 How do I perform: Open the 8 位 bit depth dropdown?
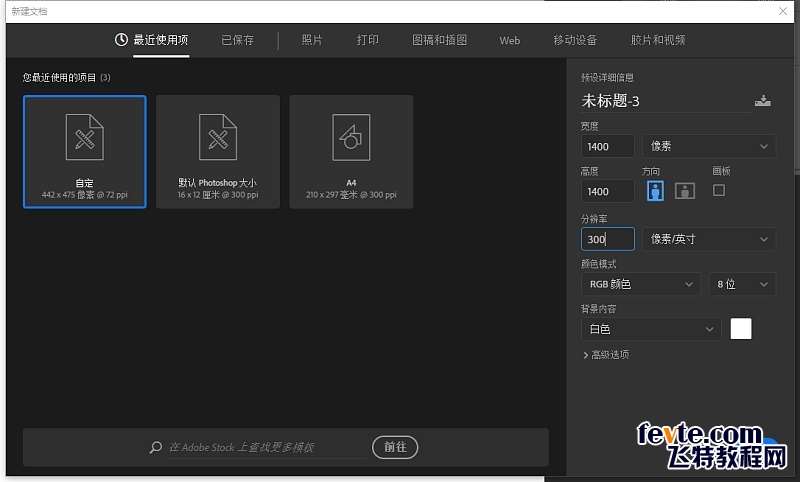pyautogui.click(x=742, y=284)
